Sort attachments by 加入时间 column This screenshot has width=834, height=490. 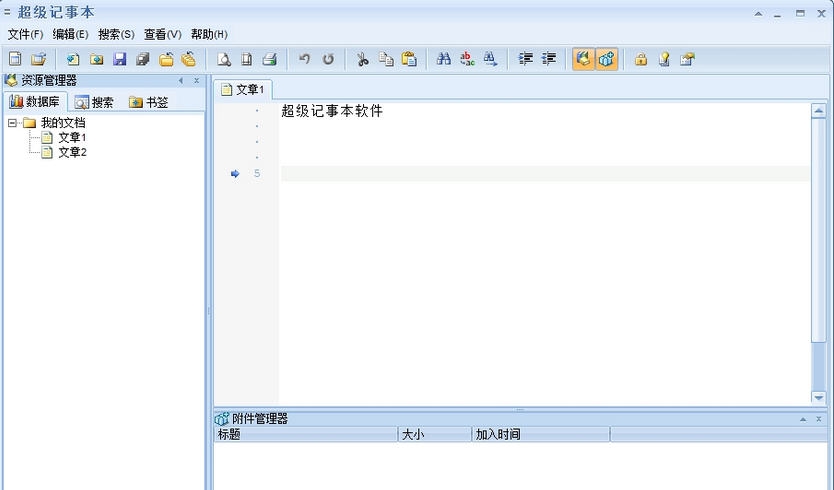[x=540, y=435]
